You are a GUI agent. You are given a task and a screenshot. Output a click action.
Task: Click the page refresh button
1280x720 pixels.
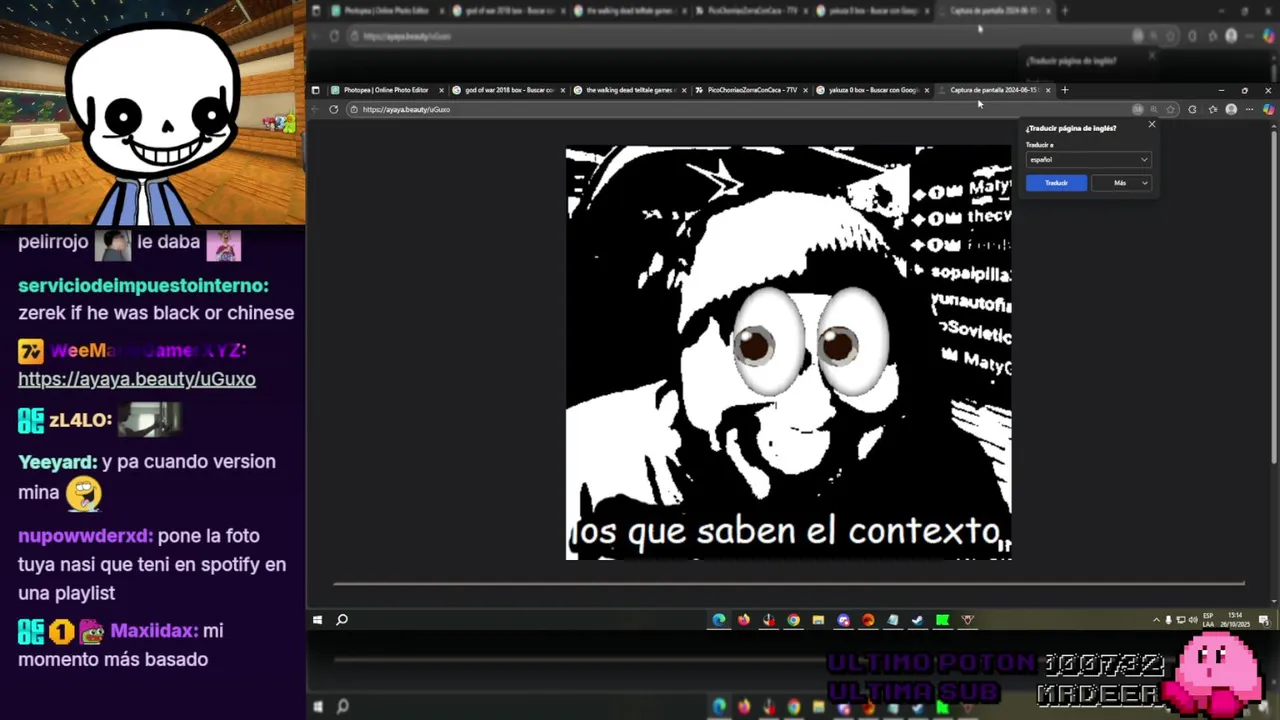333,109
